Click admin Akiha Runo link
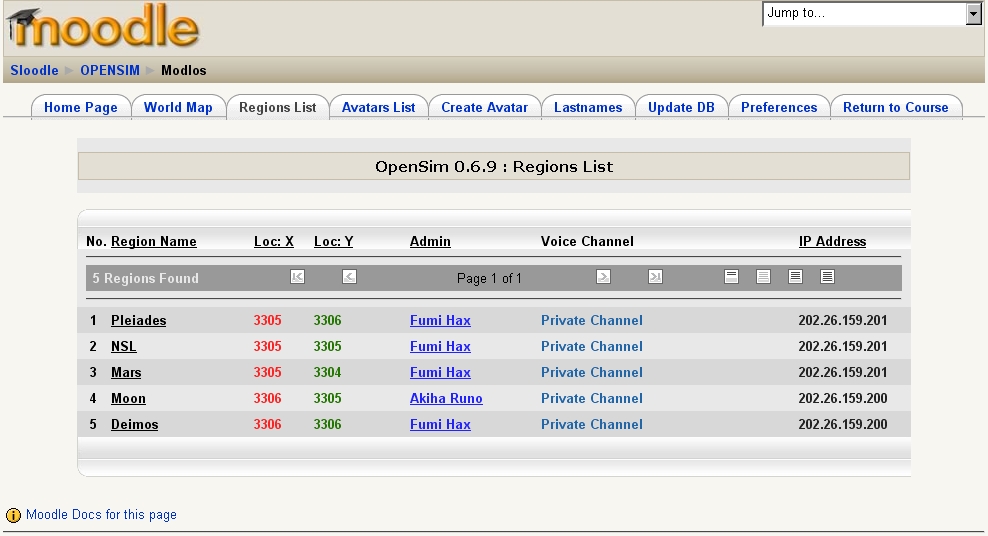The image size is (988, 536). point(446,398)
